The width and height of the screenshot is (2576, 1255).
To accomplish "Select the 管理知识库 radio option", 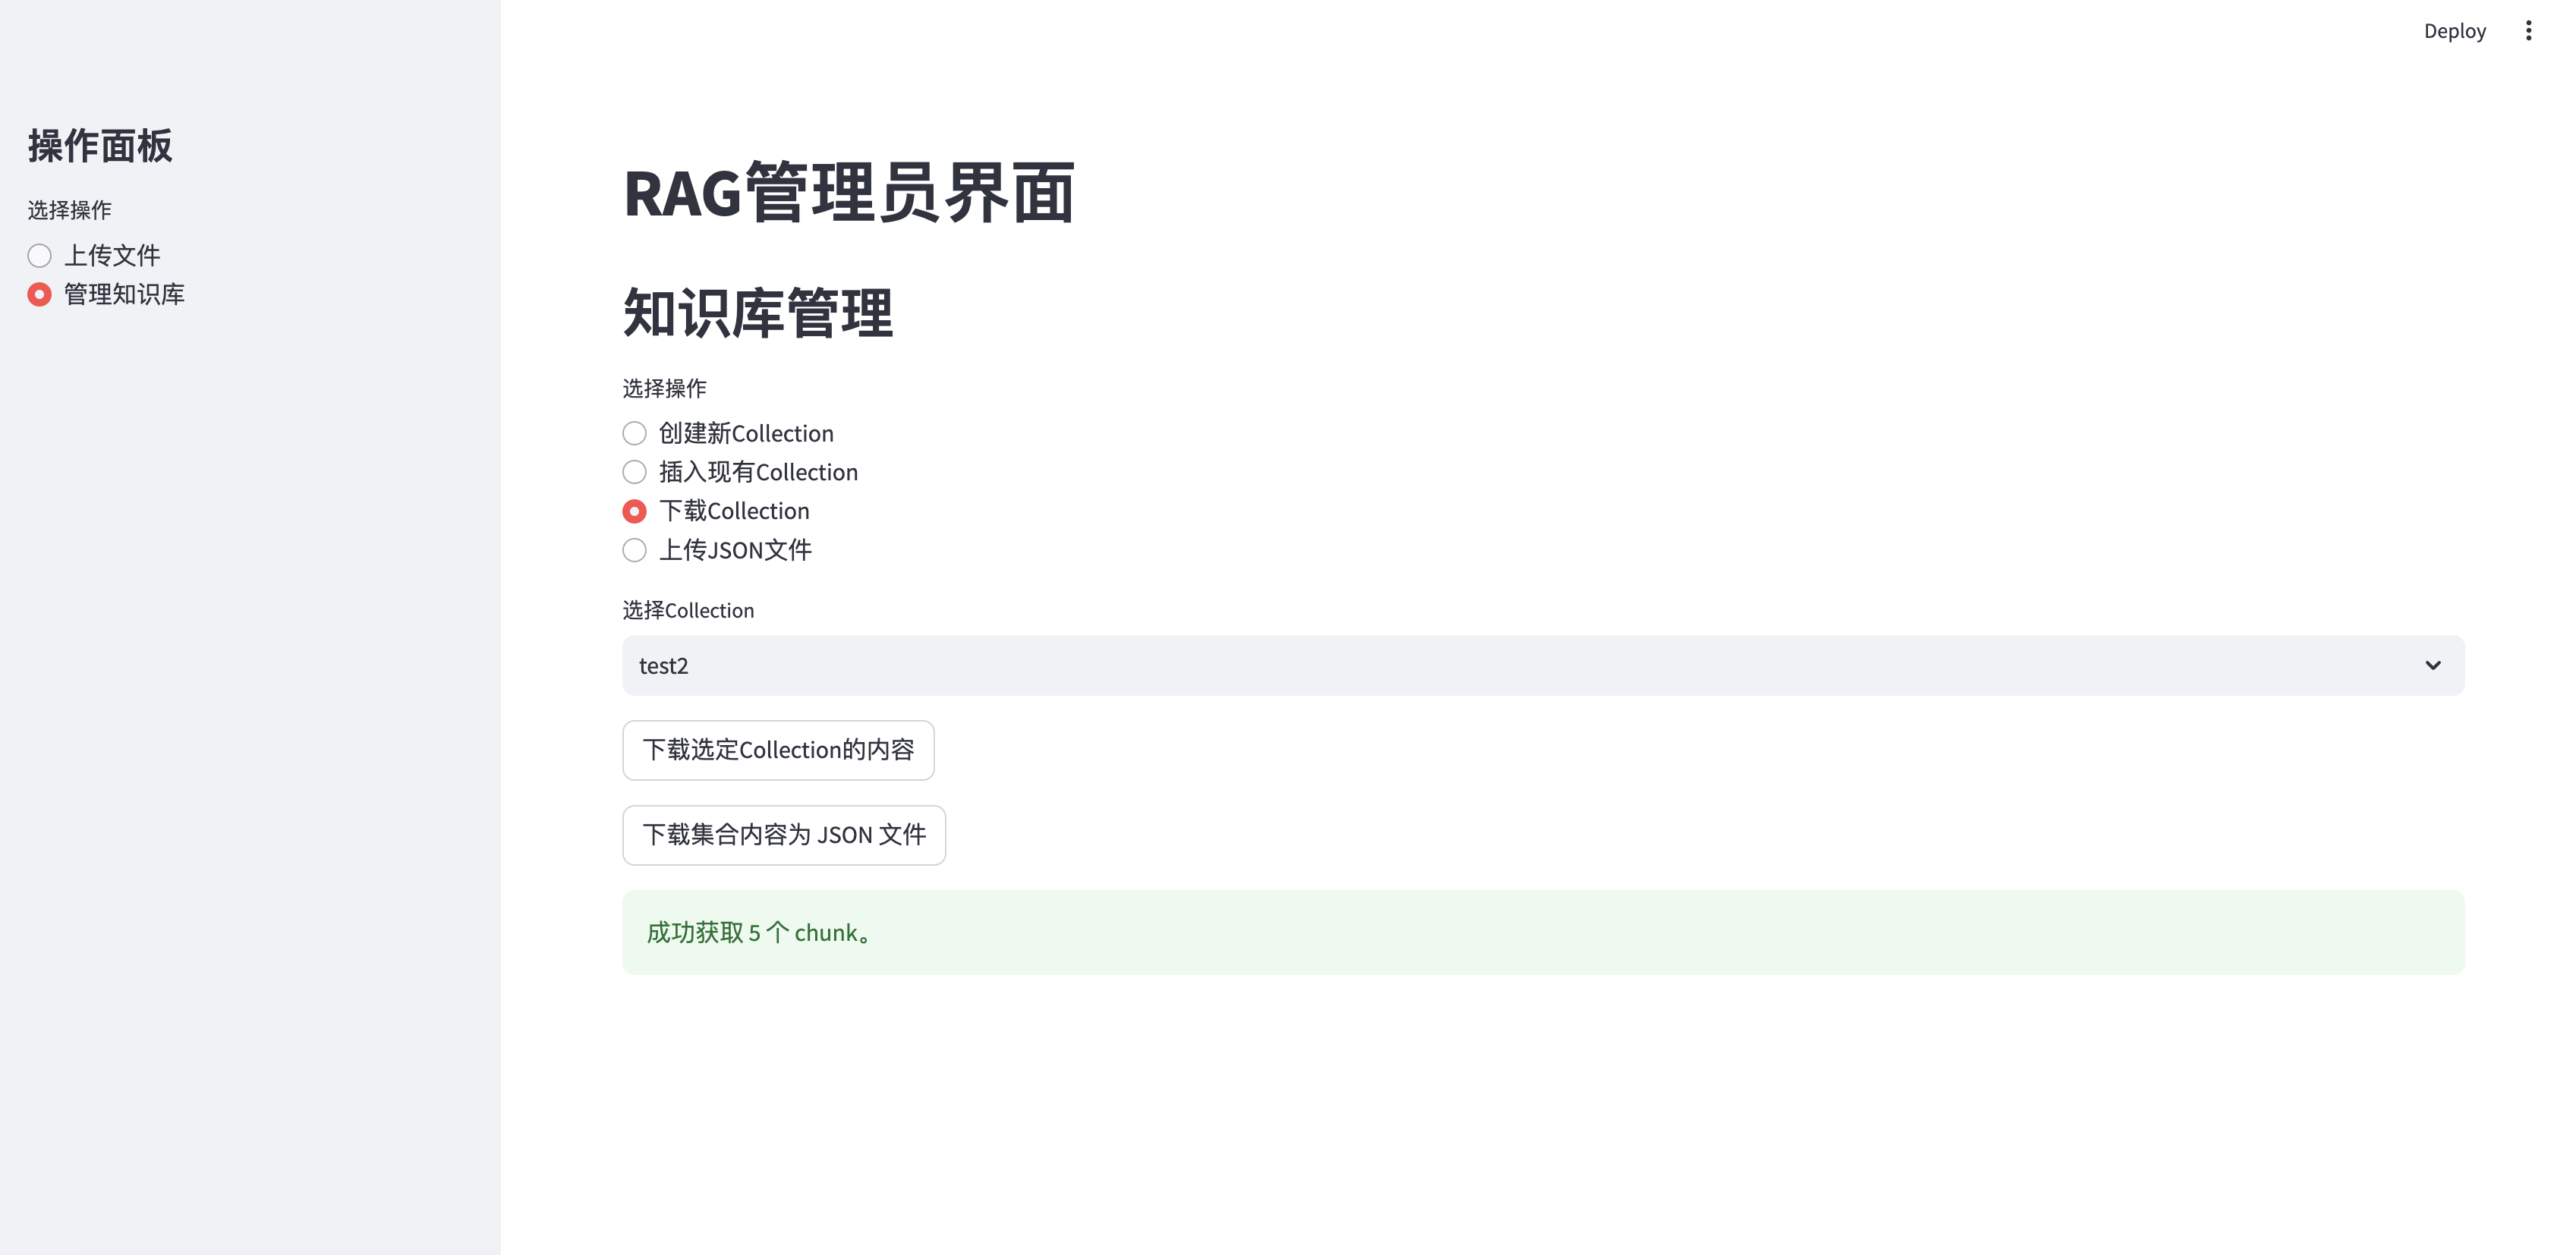I will point(40,295).
